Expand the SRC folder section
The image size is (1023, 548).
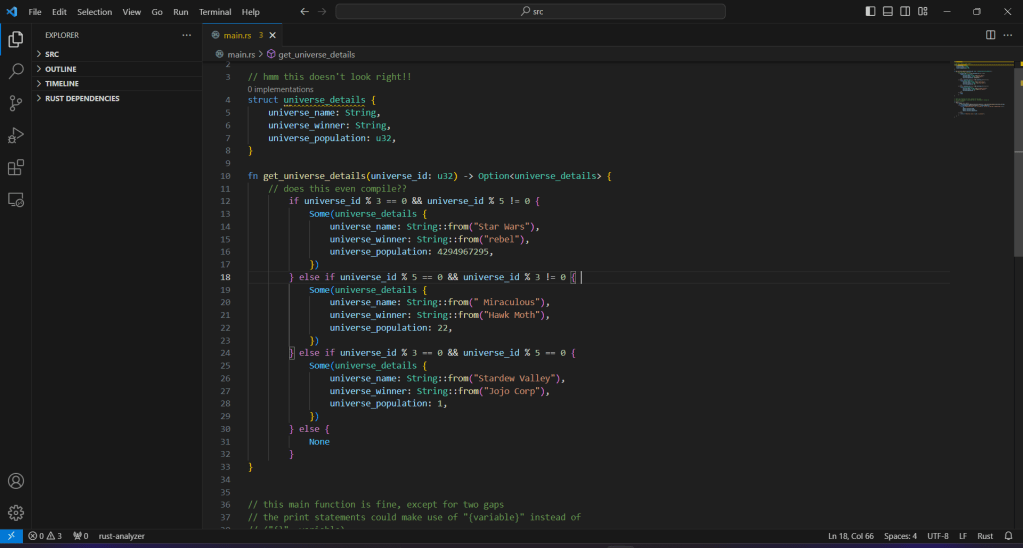(53, 54)
